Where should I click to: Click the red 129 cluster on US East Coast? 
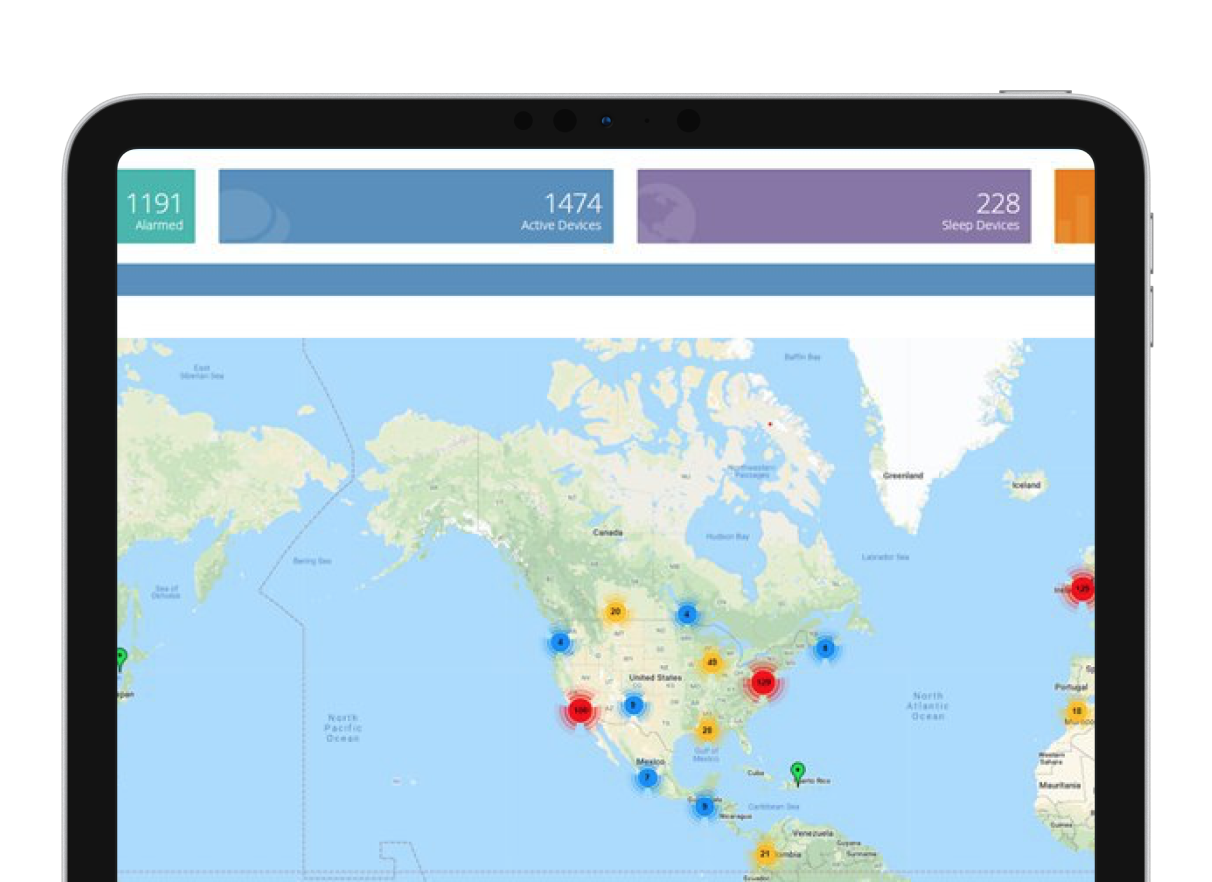click(763, 683)
